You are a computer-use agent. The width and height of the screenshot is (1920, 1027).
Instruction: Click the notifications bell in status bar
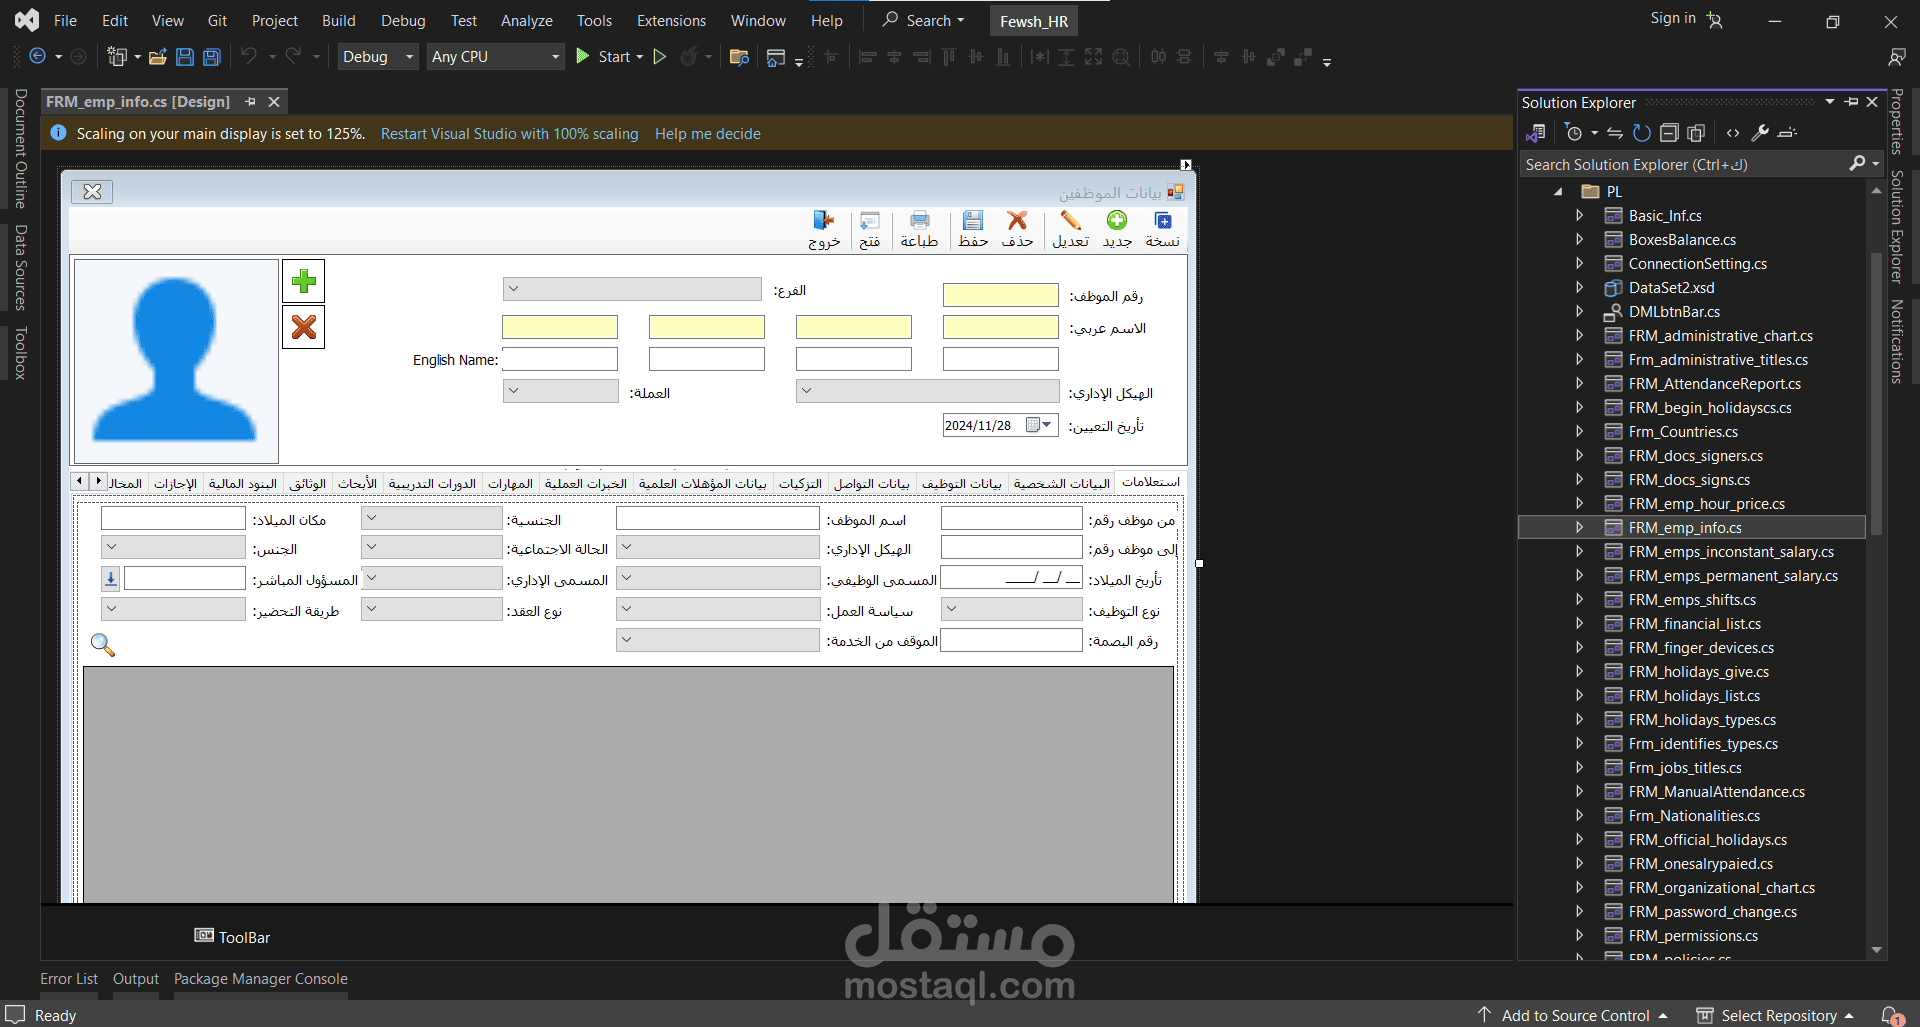[x=1892, y=1015]
